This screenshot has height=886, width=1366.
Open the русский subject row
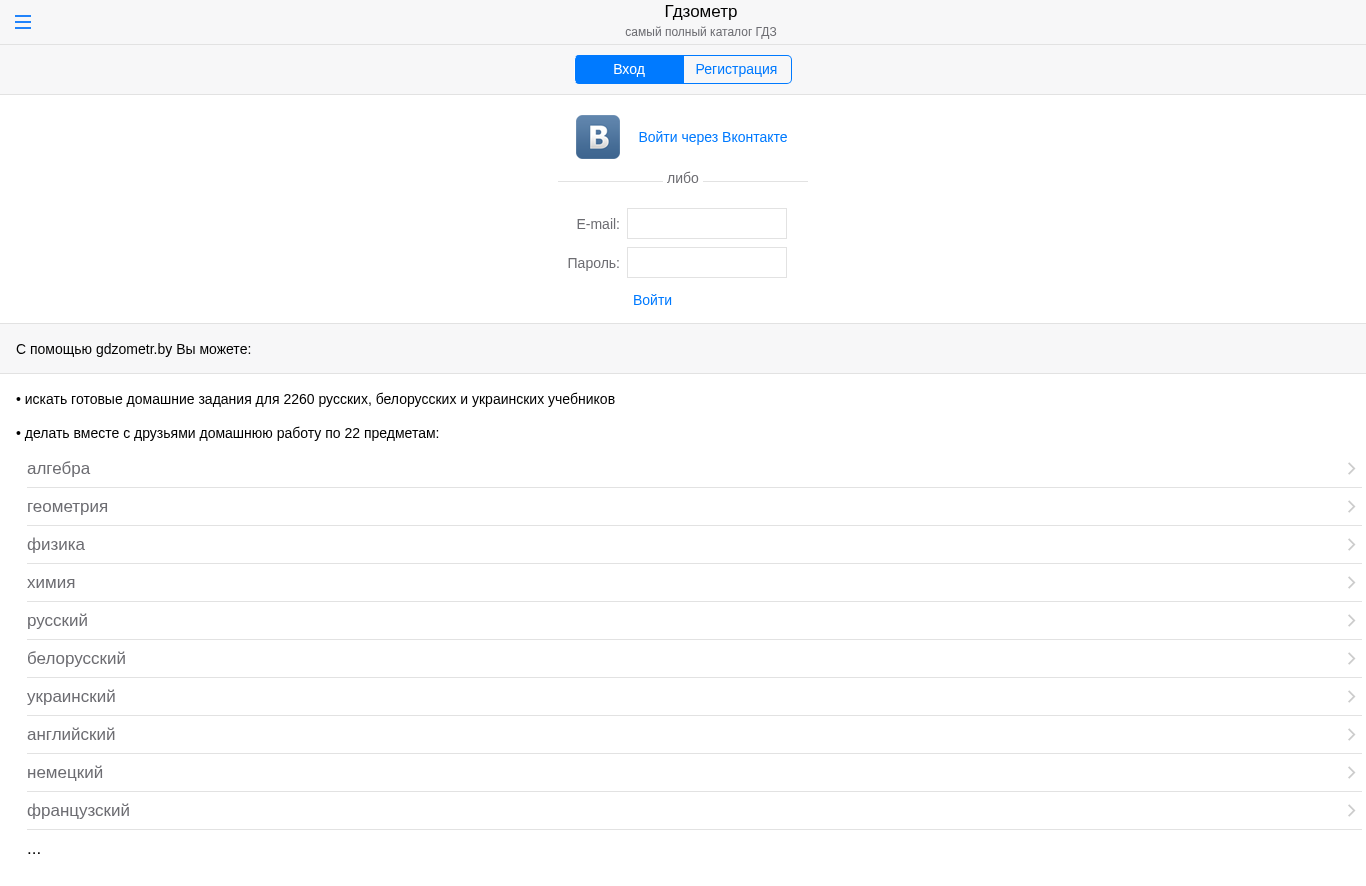coord(694,621)
